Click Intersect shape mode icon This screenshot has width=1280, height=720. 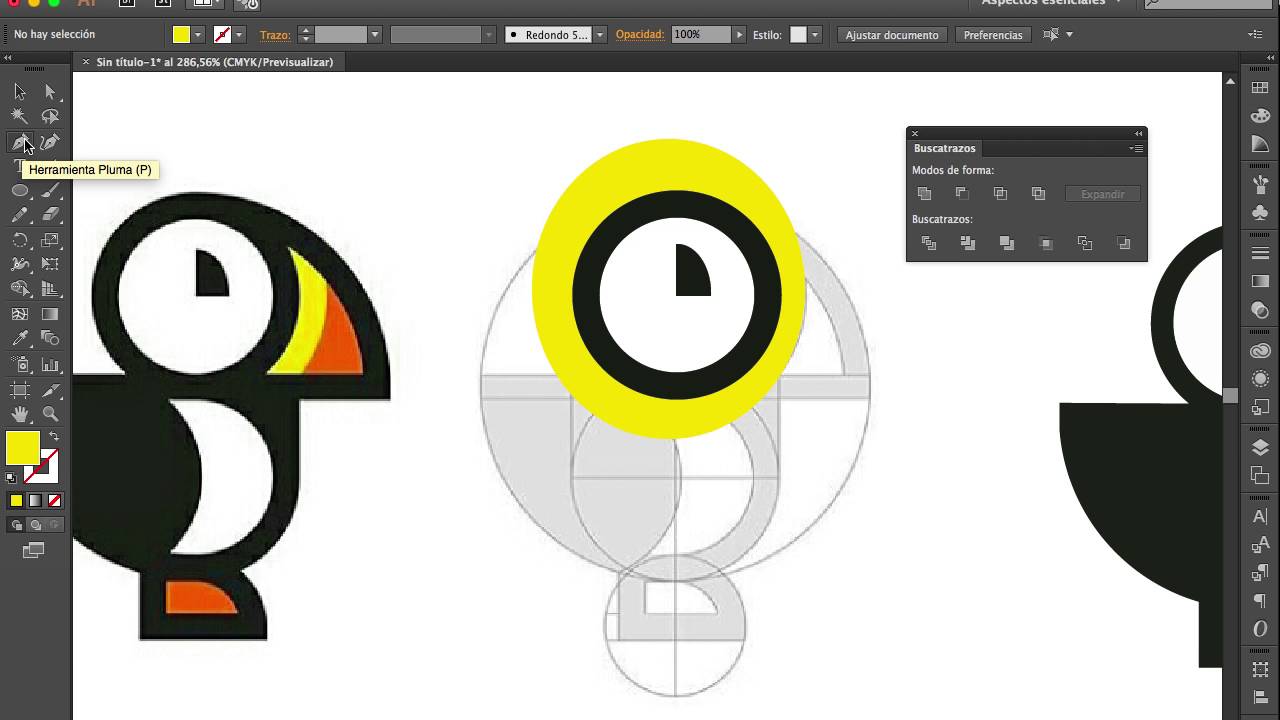[1000, 194]
